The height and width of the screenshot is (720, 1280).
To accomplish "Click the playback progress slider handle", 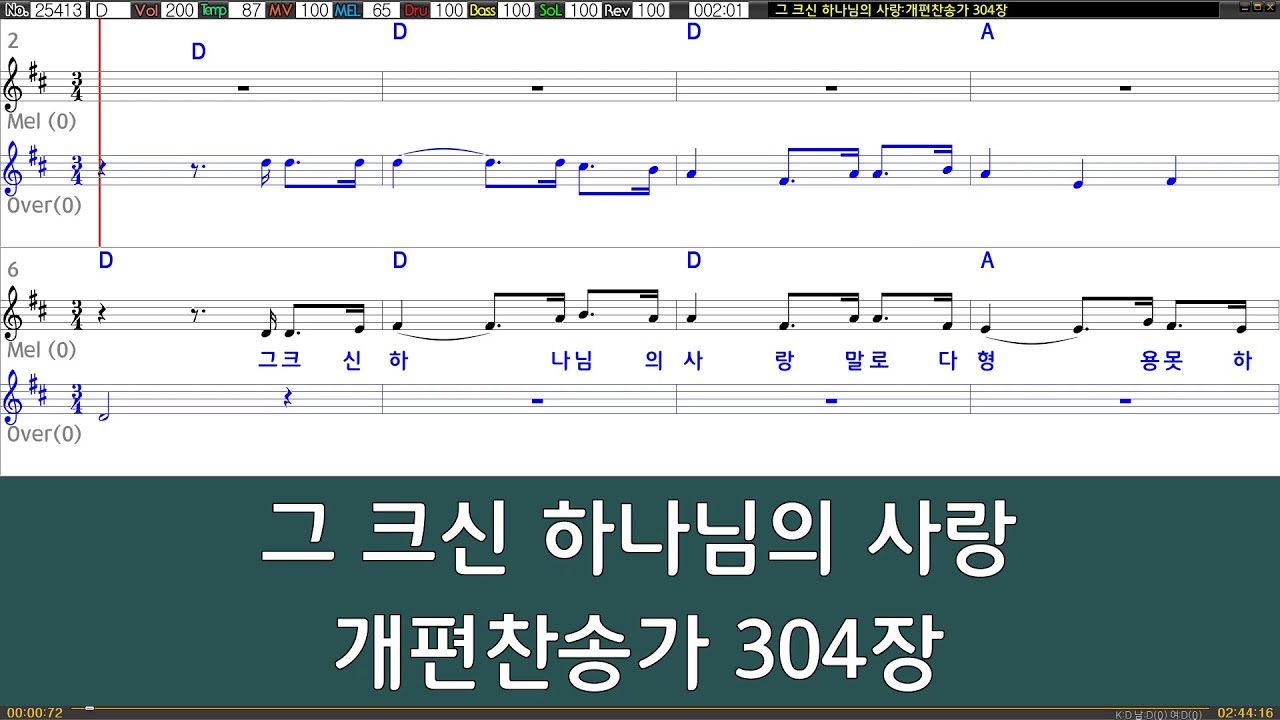I will (89, 708).
